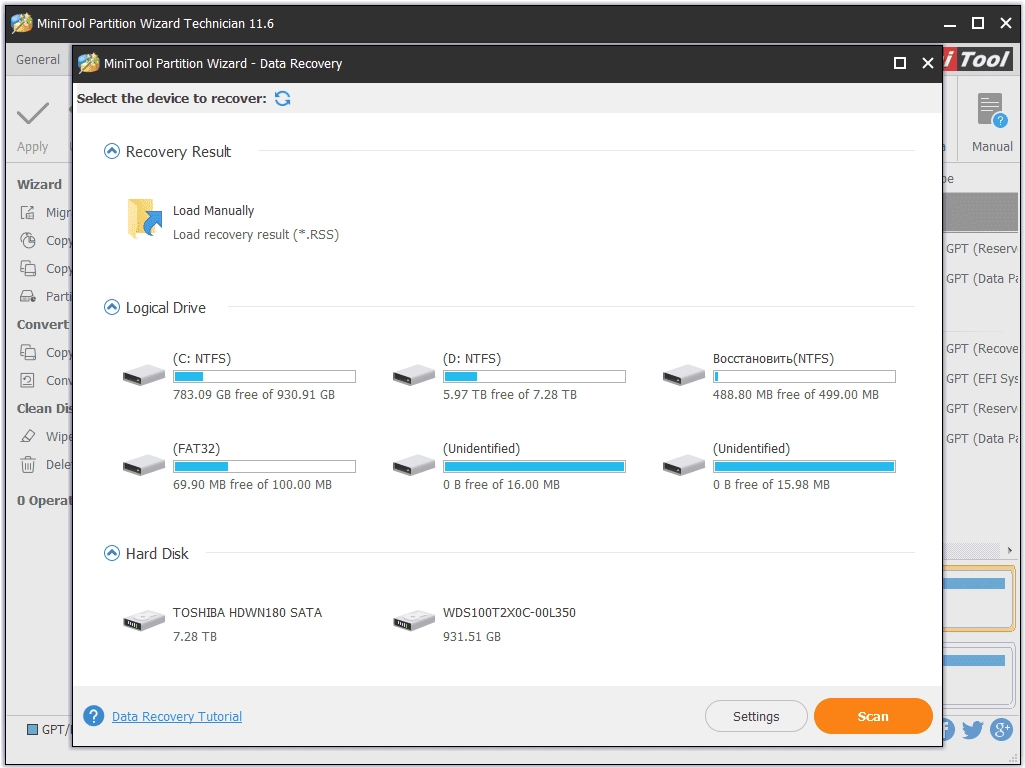Click '5.97 TB free of 7.28 TB' text

point(510,395)
